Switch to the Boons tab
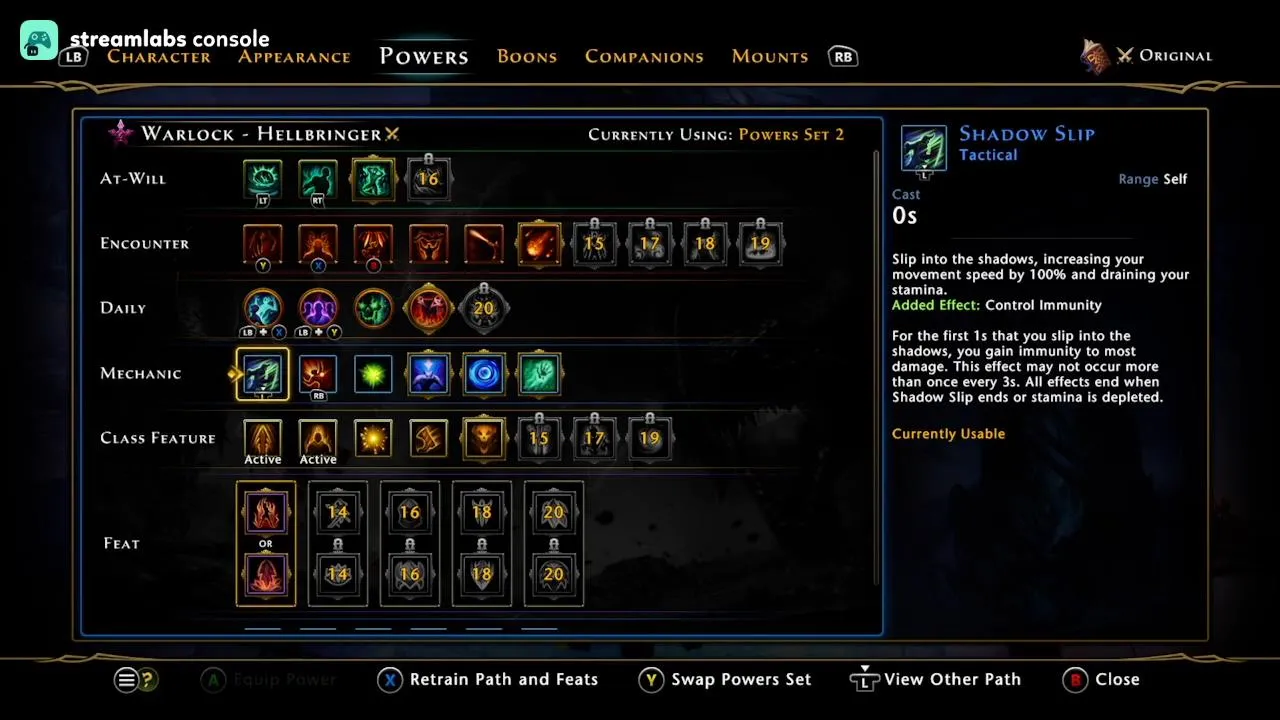 tap(527, 56)
